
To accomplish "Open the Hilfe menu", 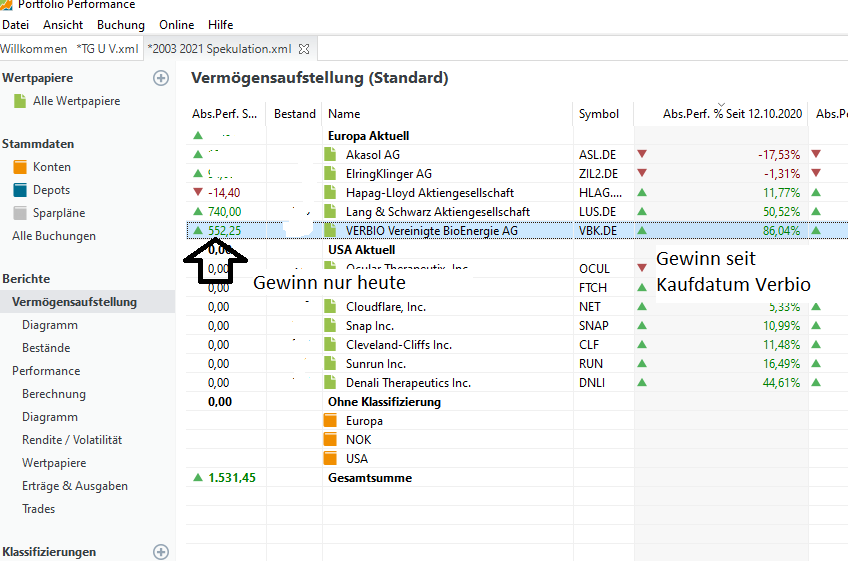I will click(221, 25).
